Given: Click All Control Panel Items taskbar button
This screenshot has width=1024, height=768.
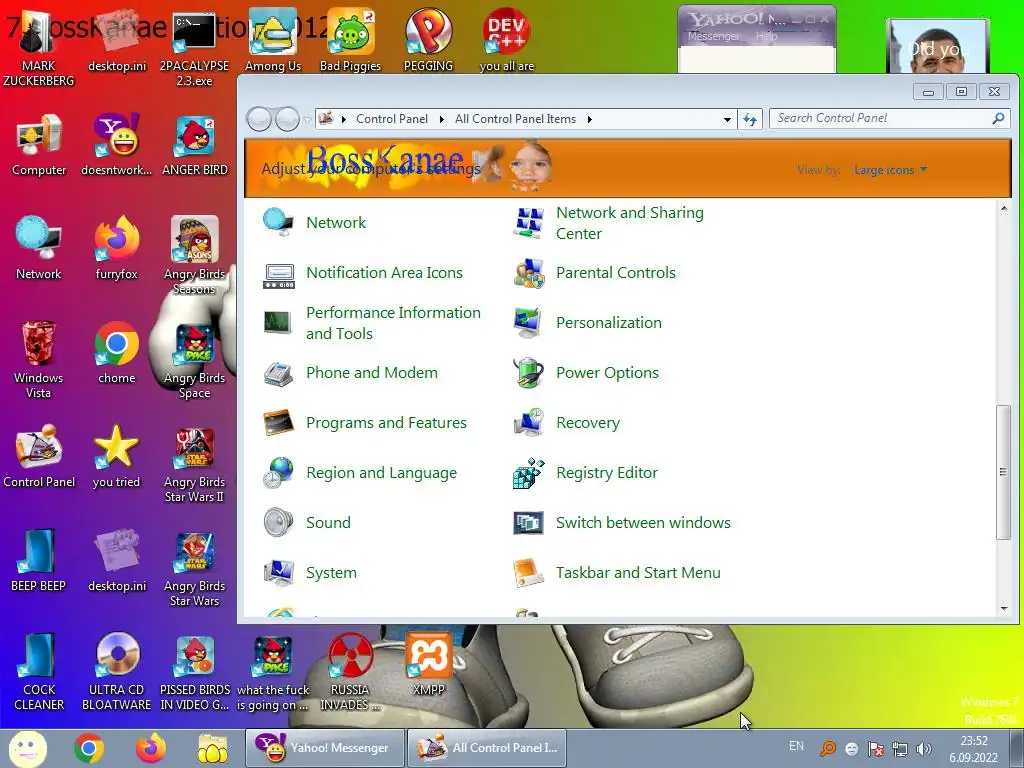Looking at the screenshot, I should (487, 748).
